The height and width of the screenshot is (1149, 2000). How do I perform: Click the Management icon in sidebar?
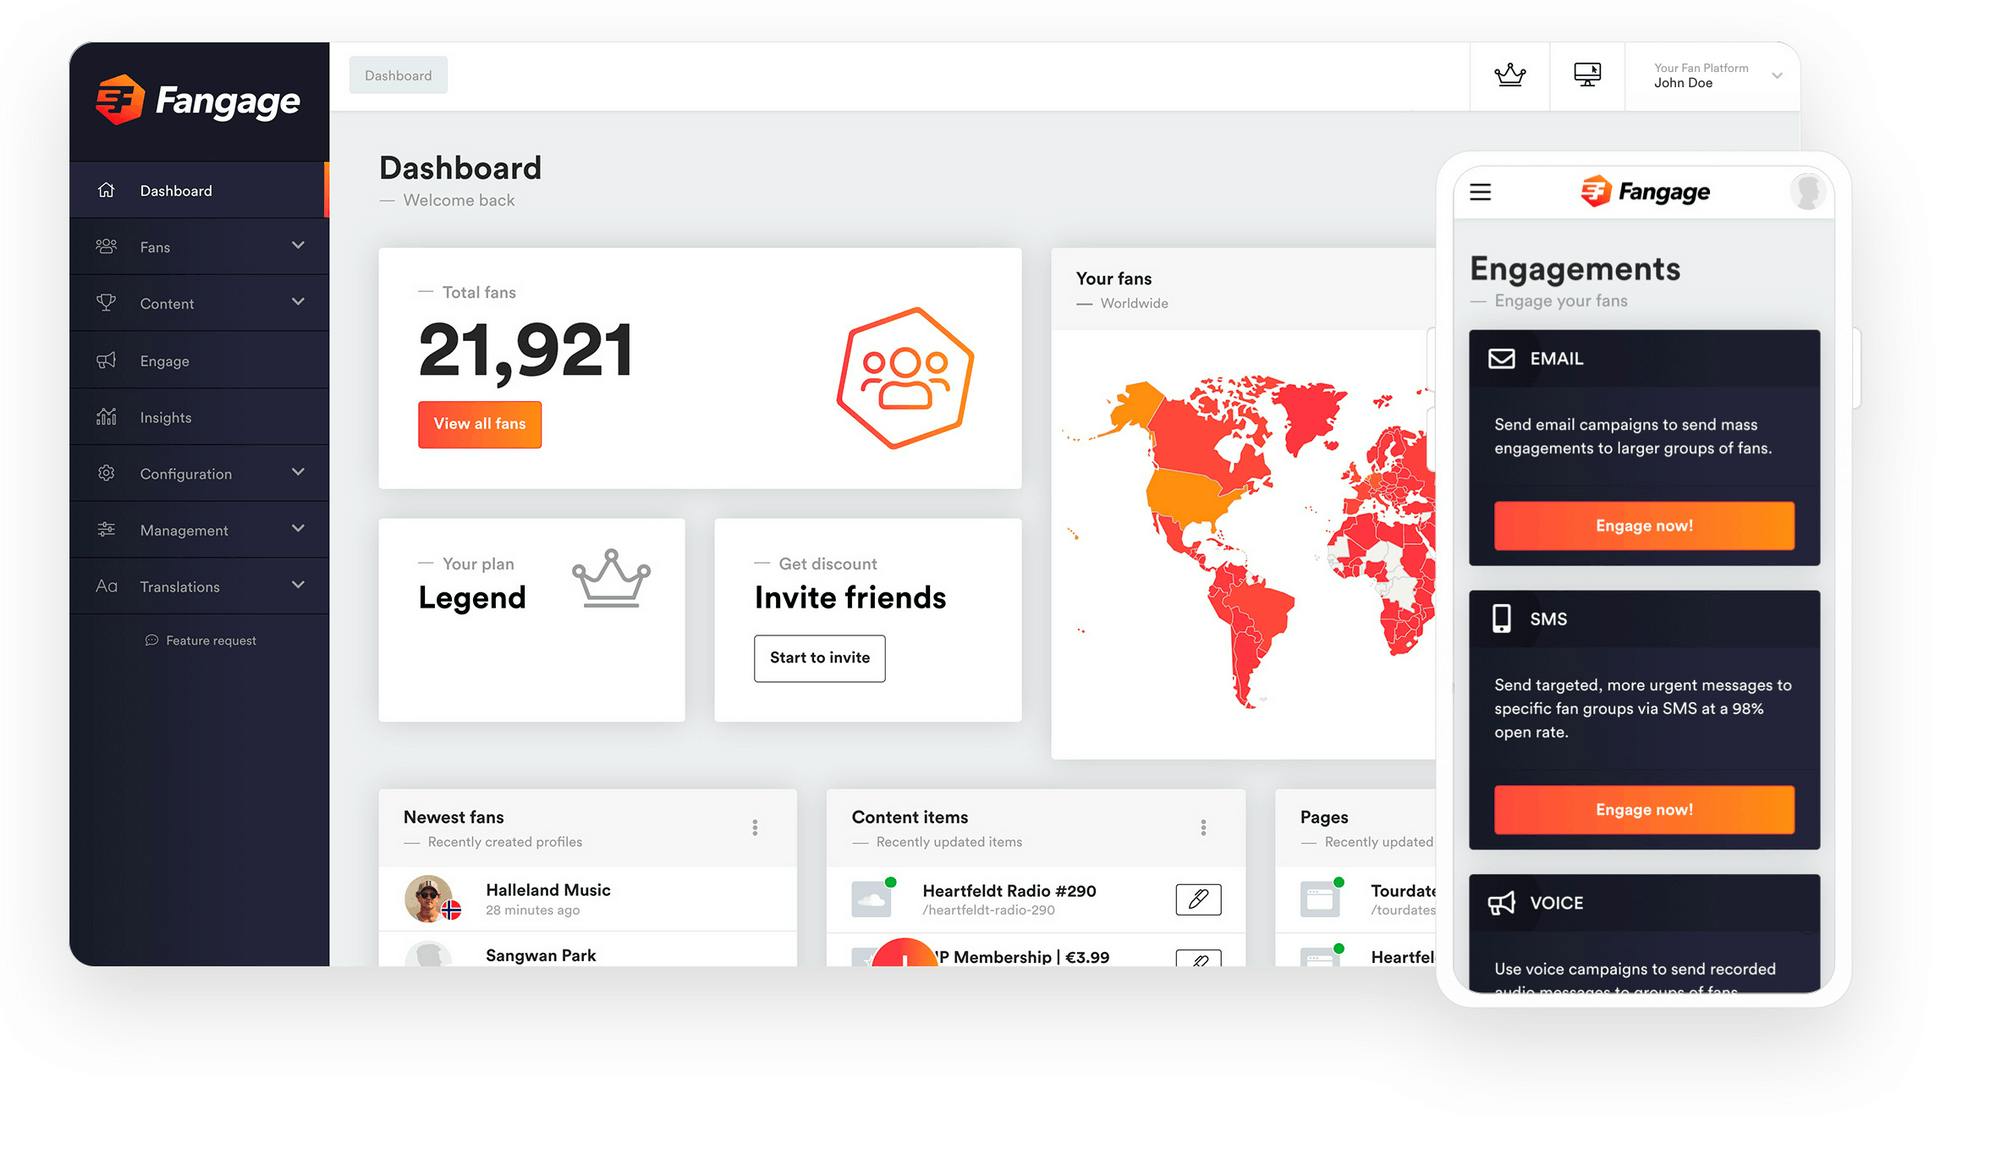tap(106, 529)
